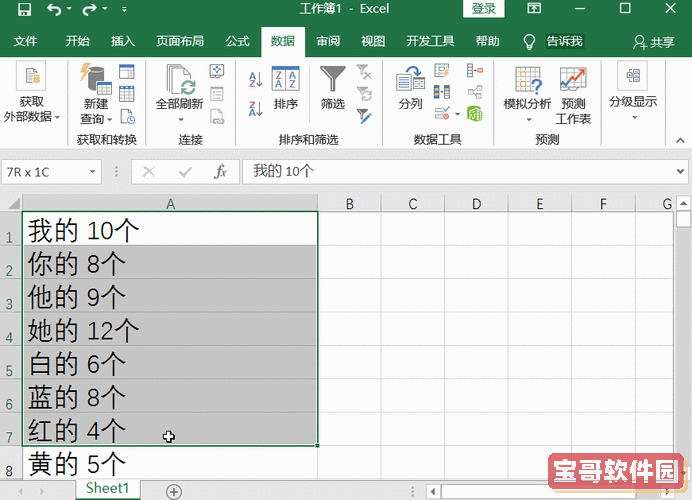Click the vertical scrollbar up arrow
692x500 pixels.
tap(683, 203)
